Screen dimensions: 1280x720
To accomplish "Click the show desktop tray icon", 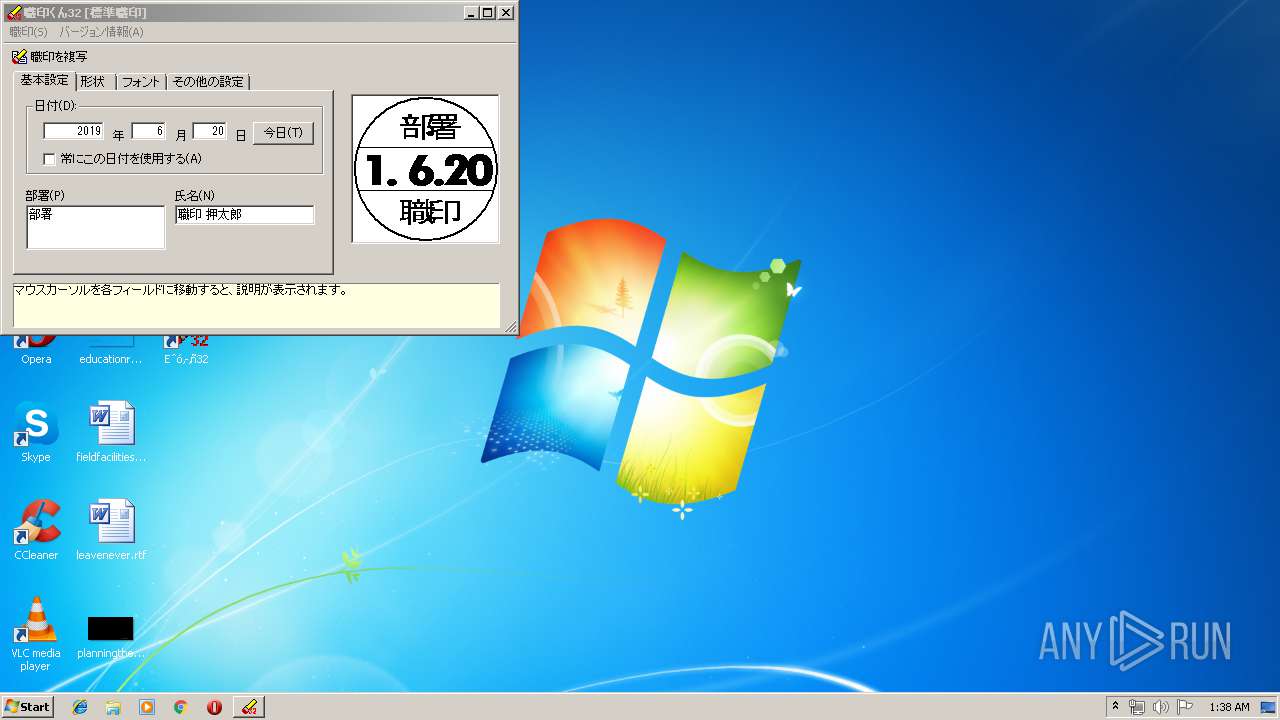I will pos(1269,707).
